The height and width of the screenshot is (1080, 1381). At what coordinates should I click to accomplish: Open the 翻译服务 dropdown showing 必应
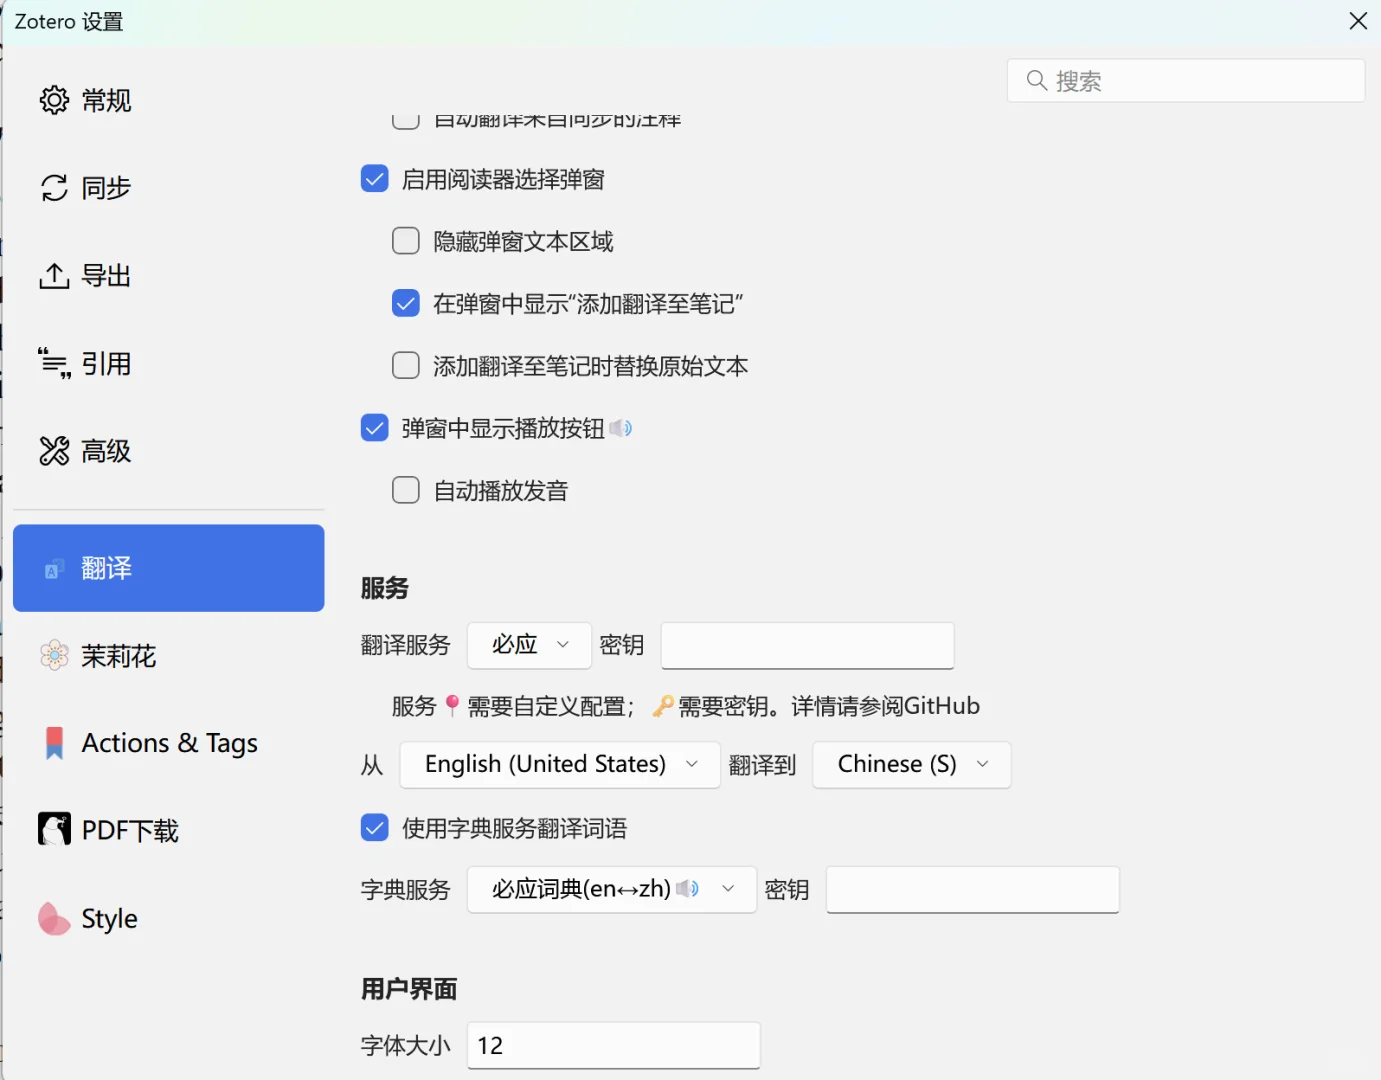529,645
